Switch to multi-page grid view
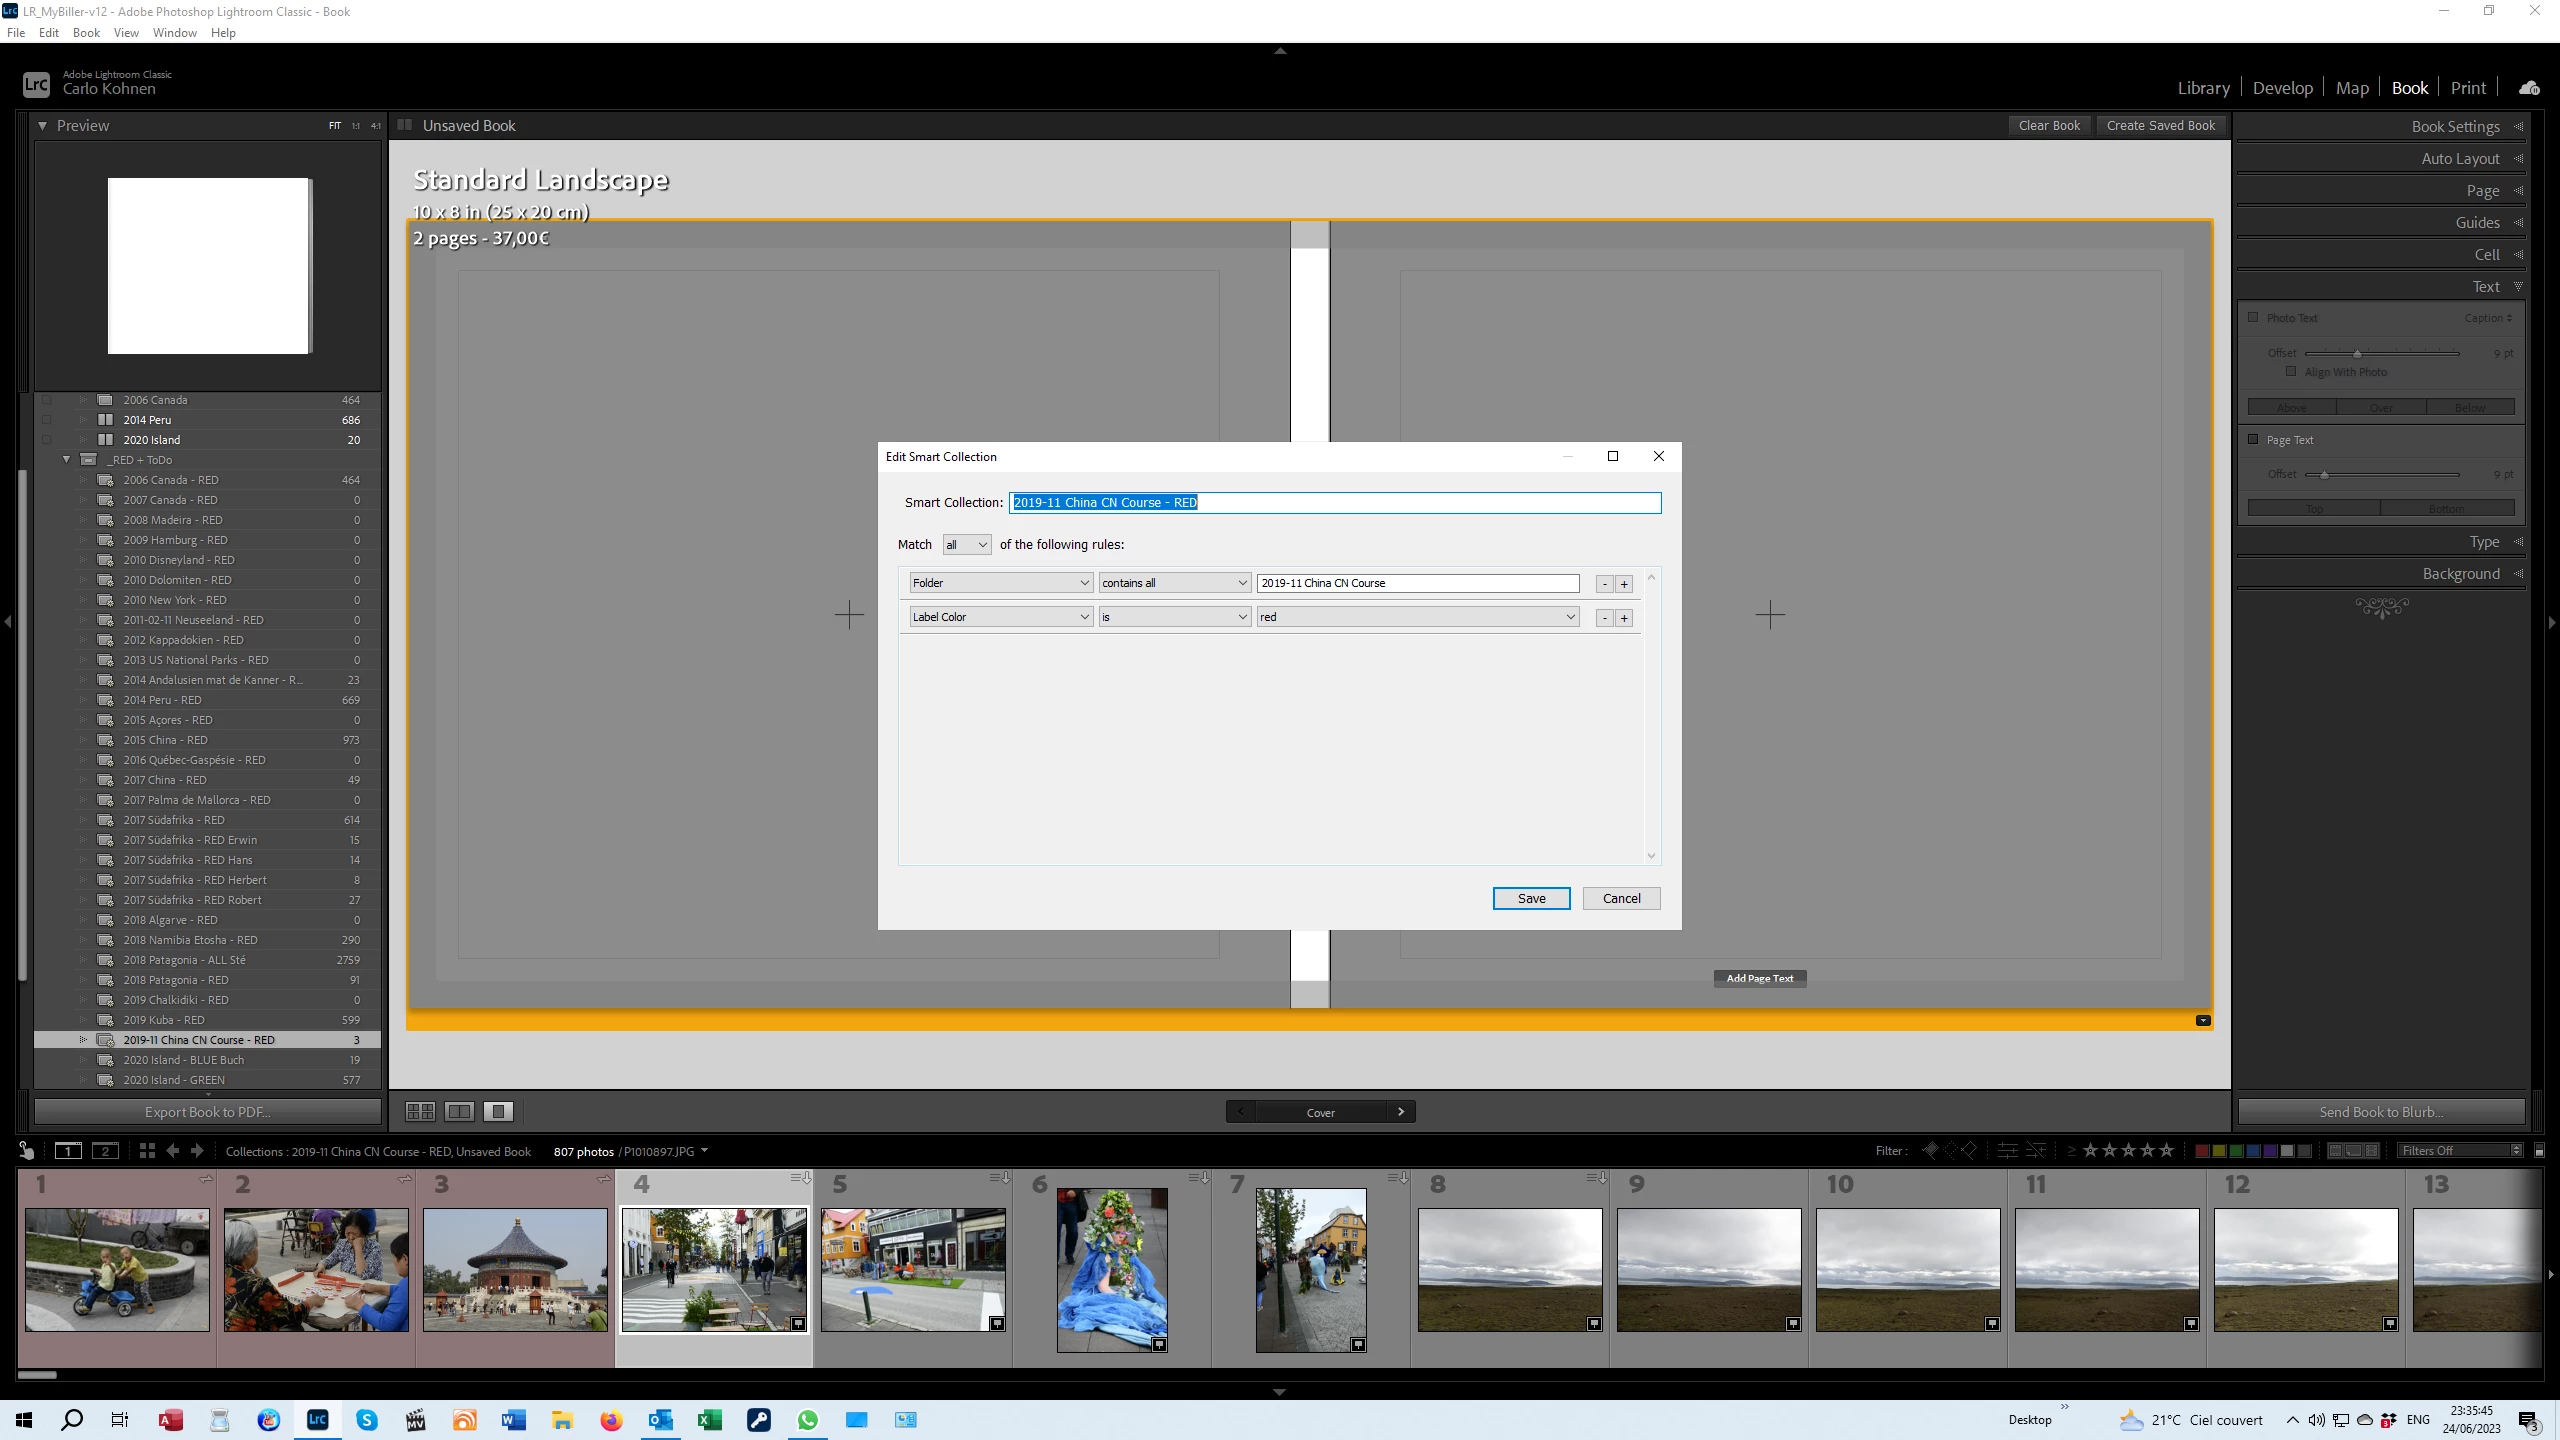The width and height of the screenshot is (2560, 1440). (420, 1111)
